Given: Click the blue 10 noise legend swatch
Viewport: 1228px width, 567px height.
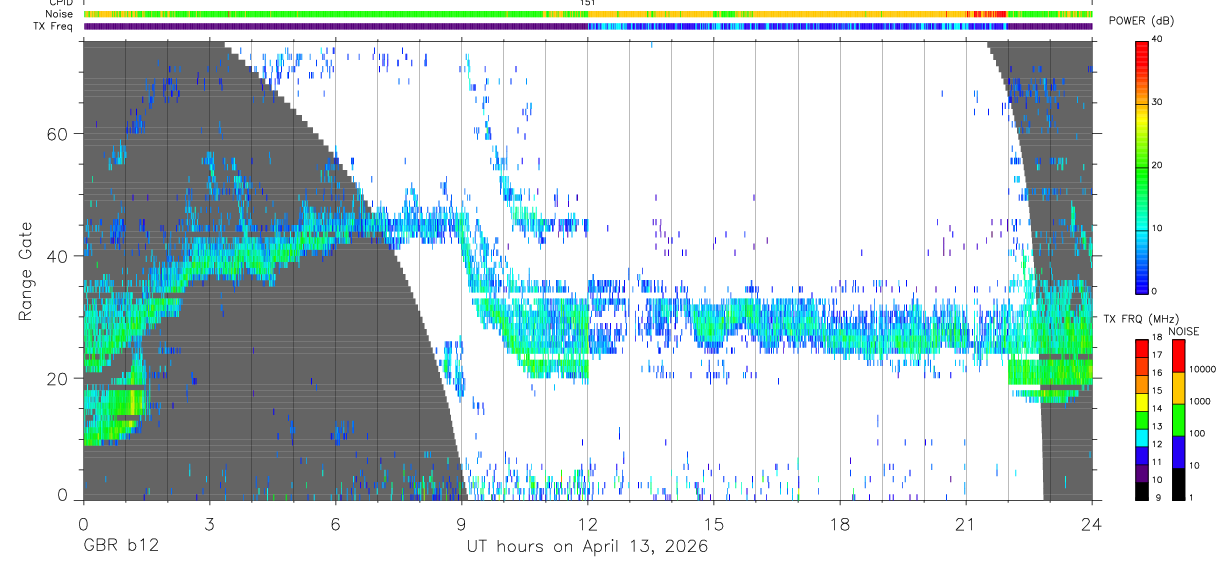Looking at the screenshot, I should pos(1178,451).
